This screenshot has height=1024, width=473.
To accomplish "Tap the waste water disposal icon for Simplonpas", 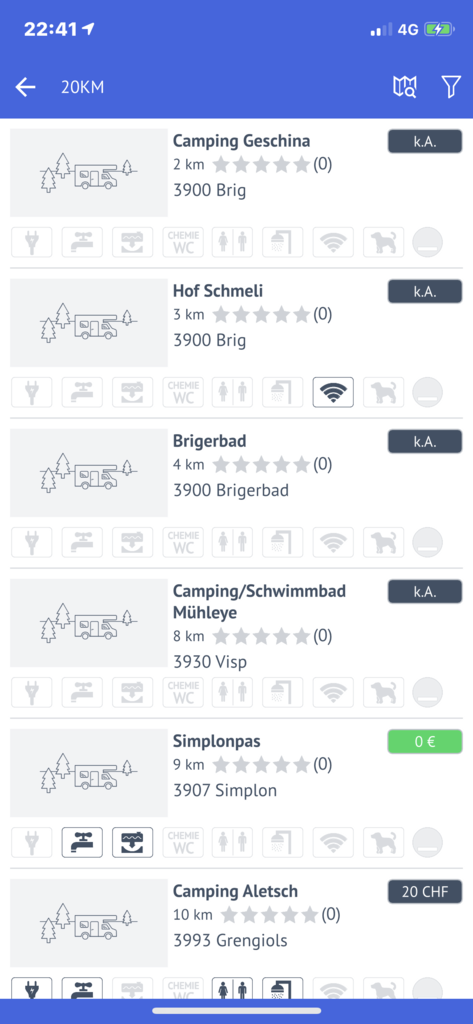I will 133,842.
